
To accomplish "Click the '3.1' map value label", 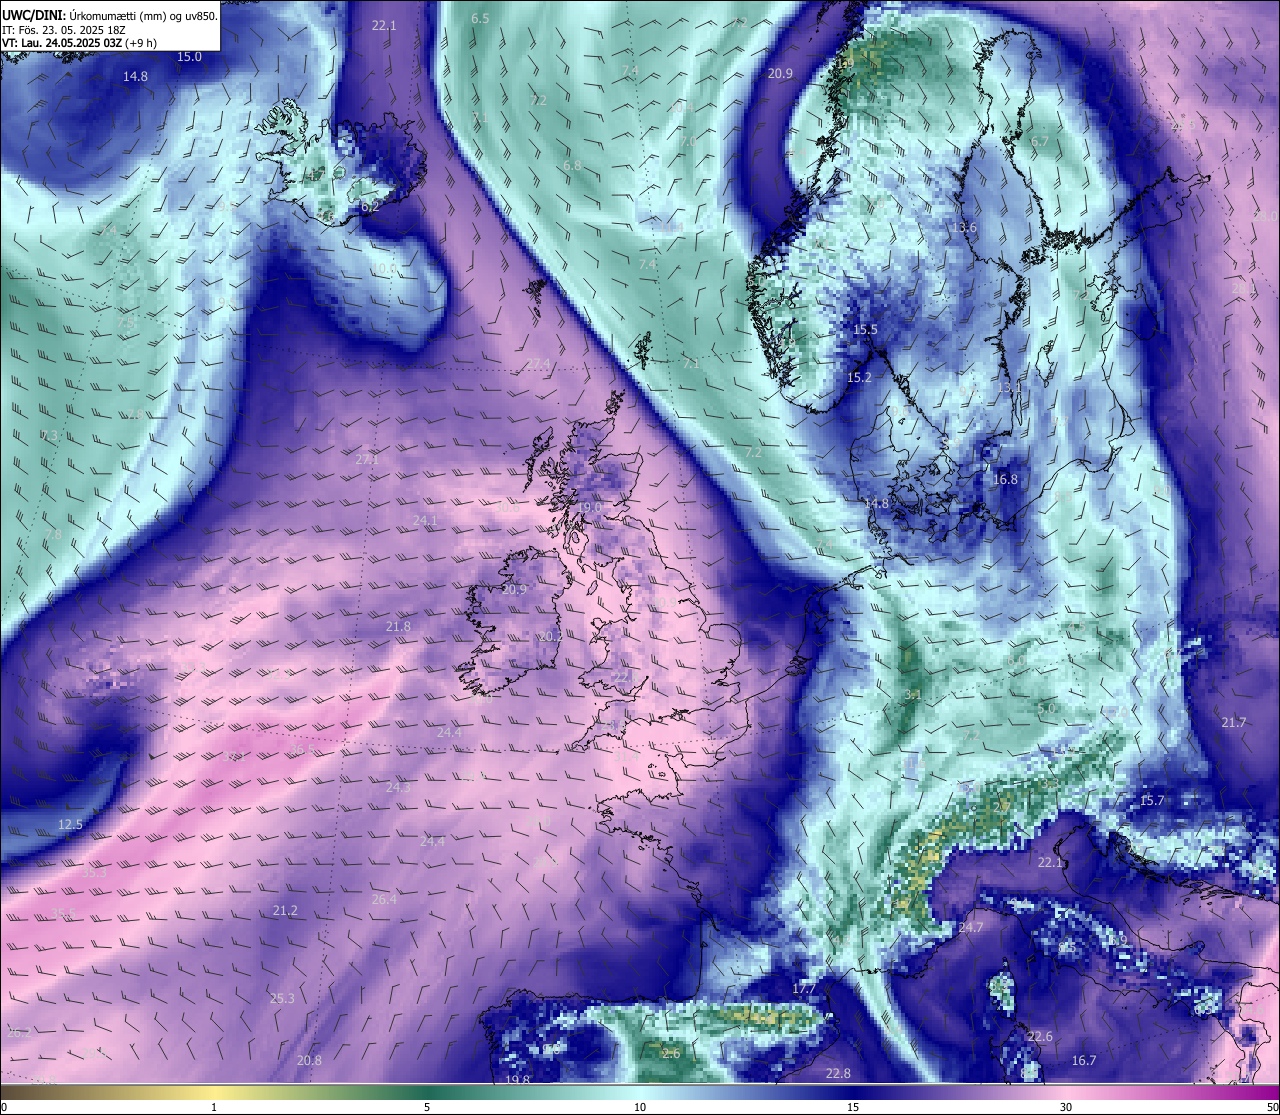I will click(x=912, y=694).
